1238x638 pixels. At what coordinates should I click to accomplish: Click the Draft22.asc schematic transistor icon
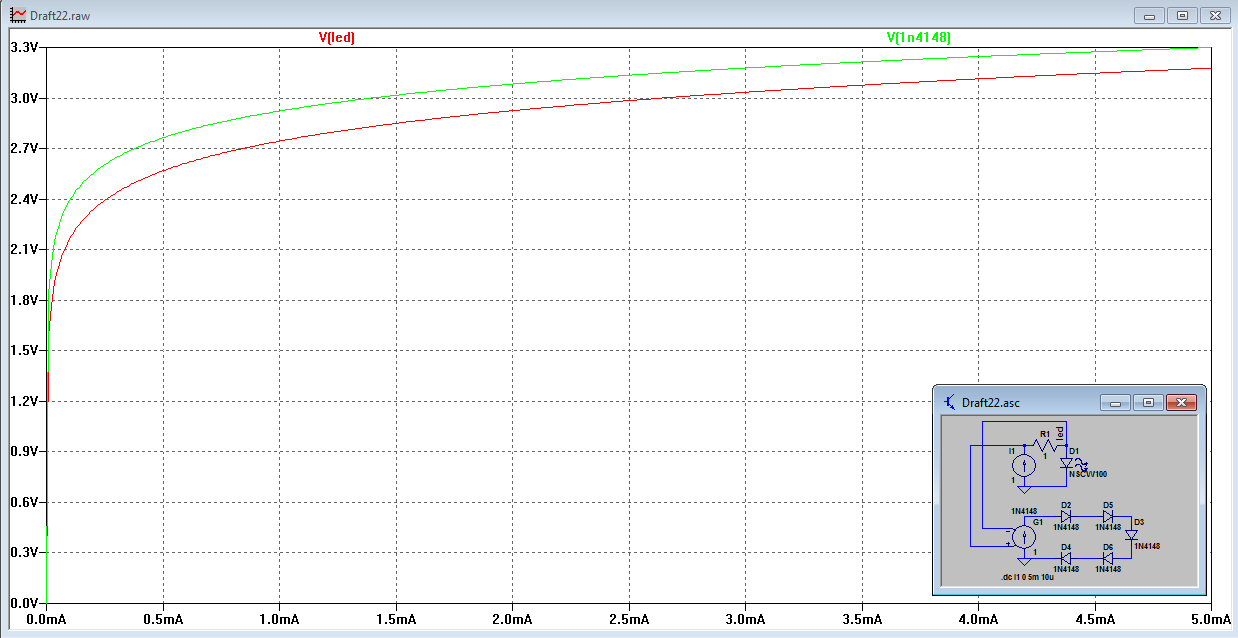[x=949, y=402]
